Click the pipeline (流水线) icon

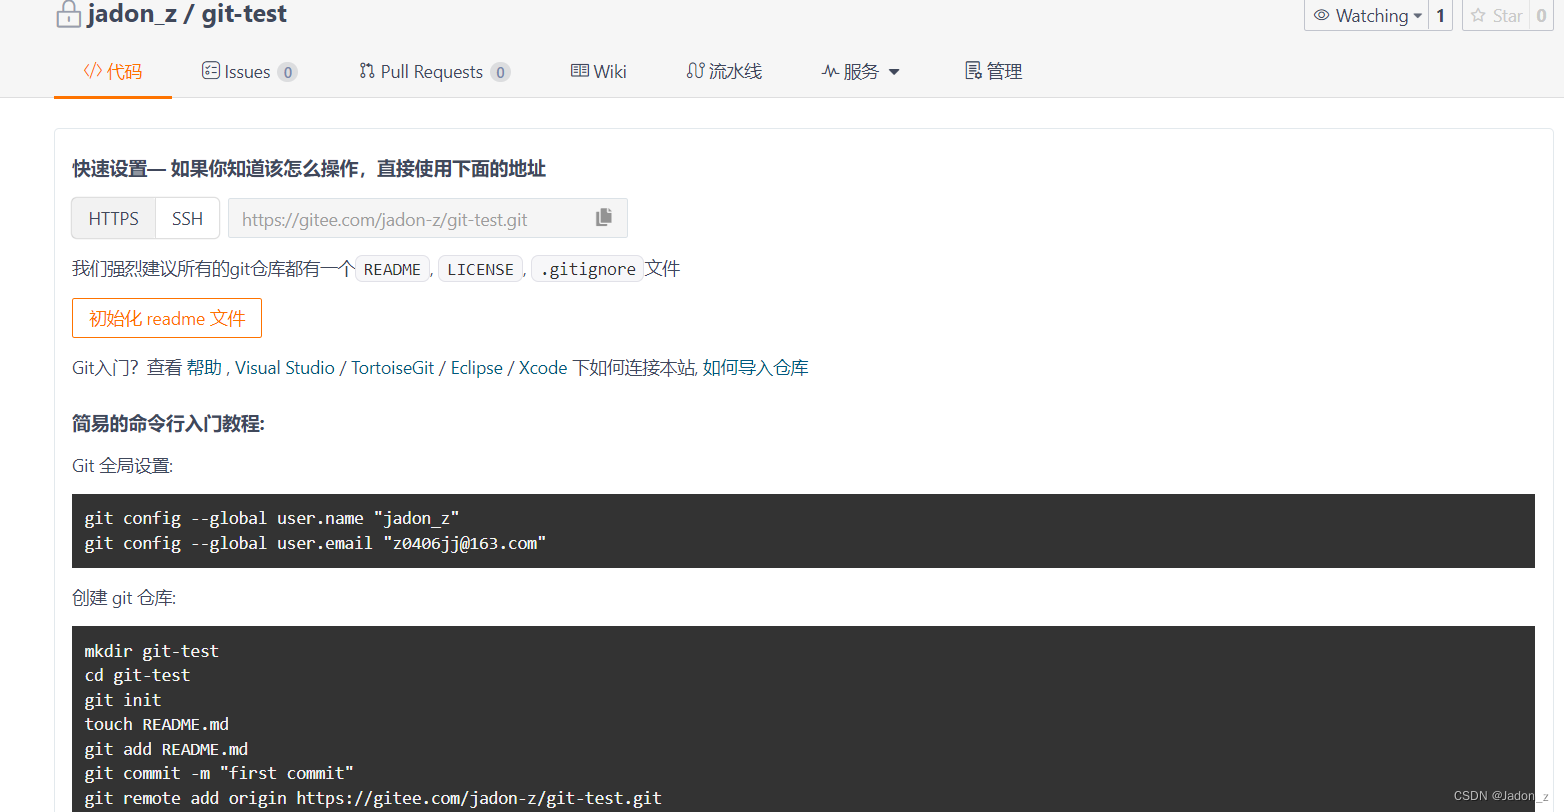point(695,70)
